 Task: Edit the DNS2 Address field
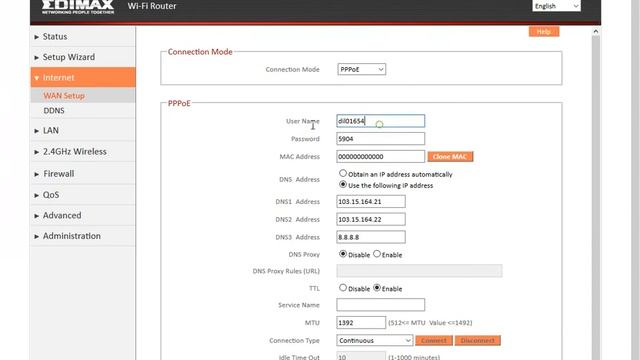point(371,219)
